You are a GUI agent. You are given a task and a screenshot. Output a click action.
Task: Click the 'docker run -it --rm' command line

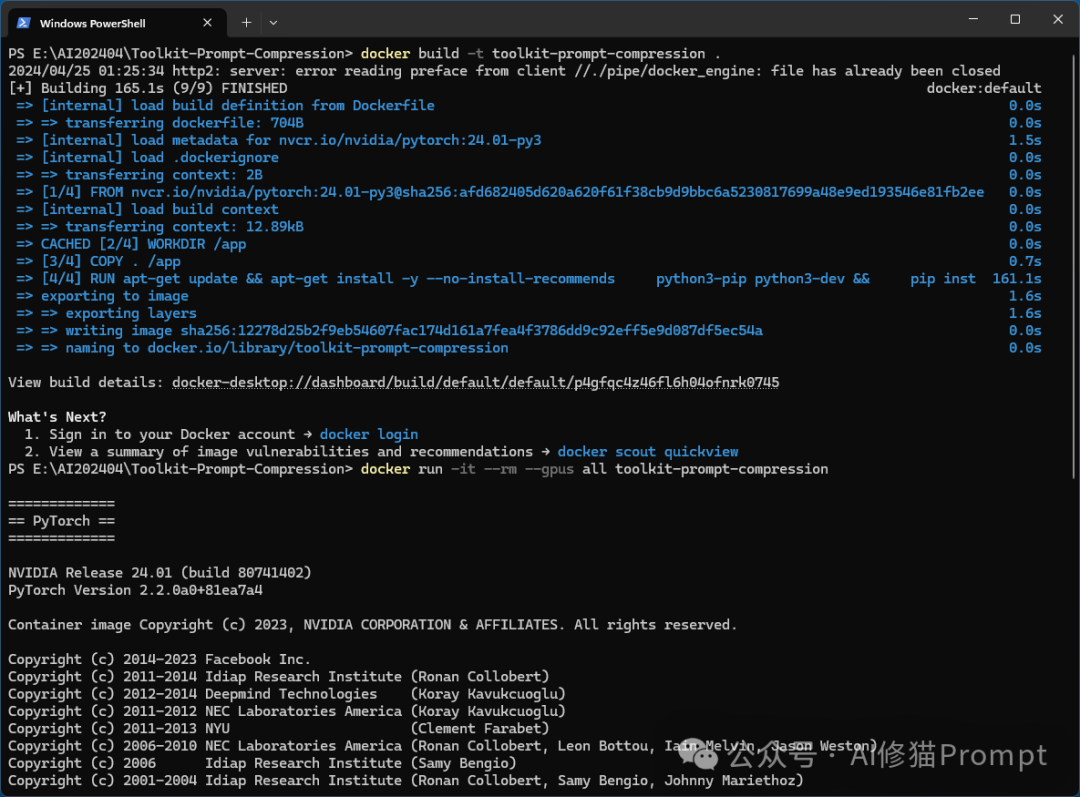(x=594, y=469)
